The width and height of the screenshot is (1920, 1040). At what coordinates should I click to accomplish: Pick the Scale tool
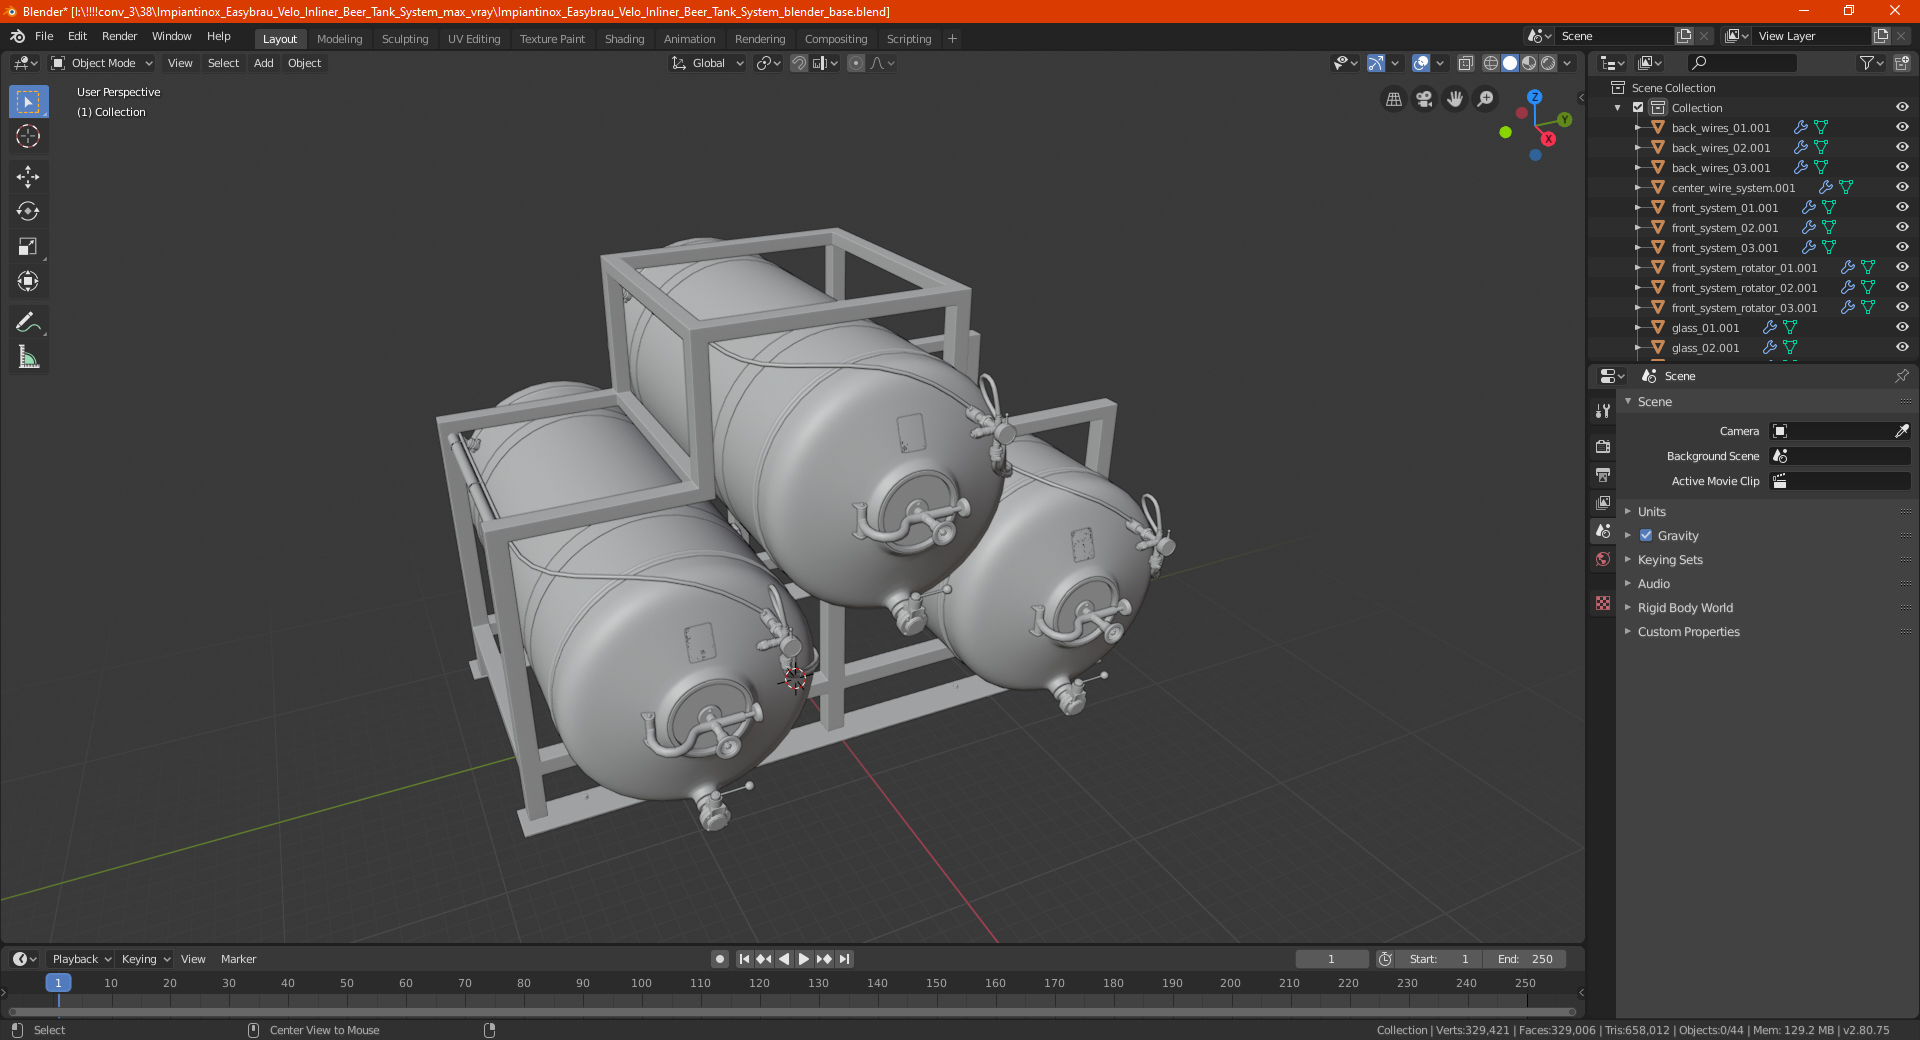pos(28,246)
